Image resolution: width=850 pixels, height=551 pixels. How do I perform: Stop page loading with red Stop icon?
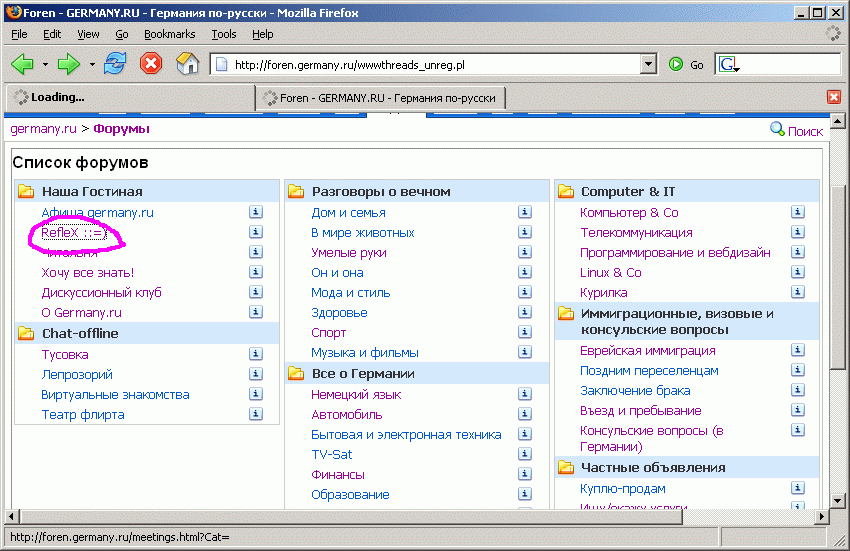tap(150, 64)
